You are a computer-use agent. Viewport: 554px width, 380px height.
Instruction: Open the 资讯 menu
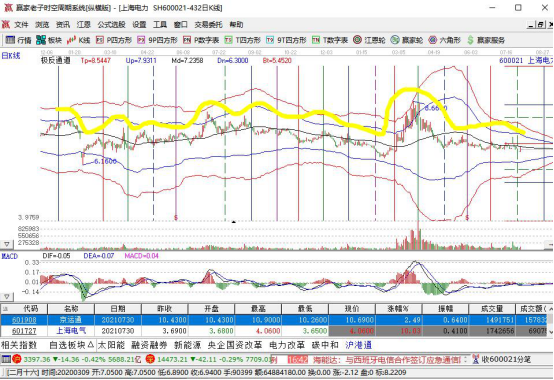(63, 24)
